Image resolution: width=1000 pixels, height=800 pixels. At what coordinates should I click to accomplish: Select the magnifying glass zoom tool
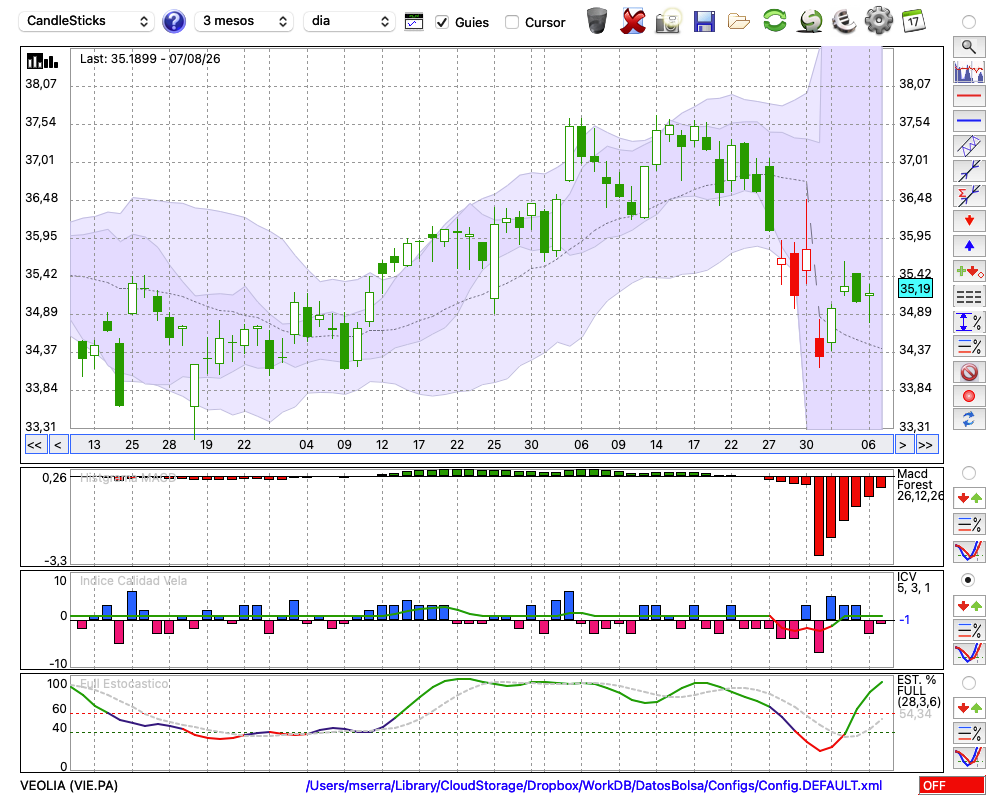pyautogui.click(x=969, y=47)
